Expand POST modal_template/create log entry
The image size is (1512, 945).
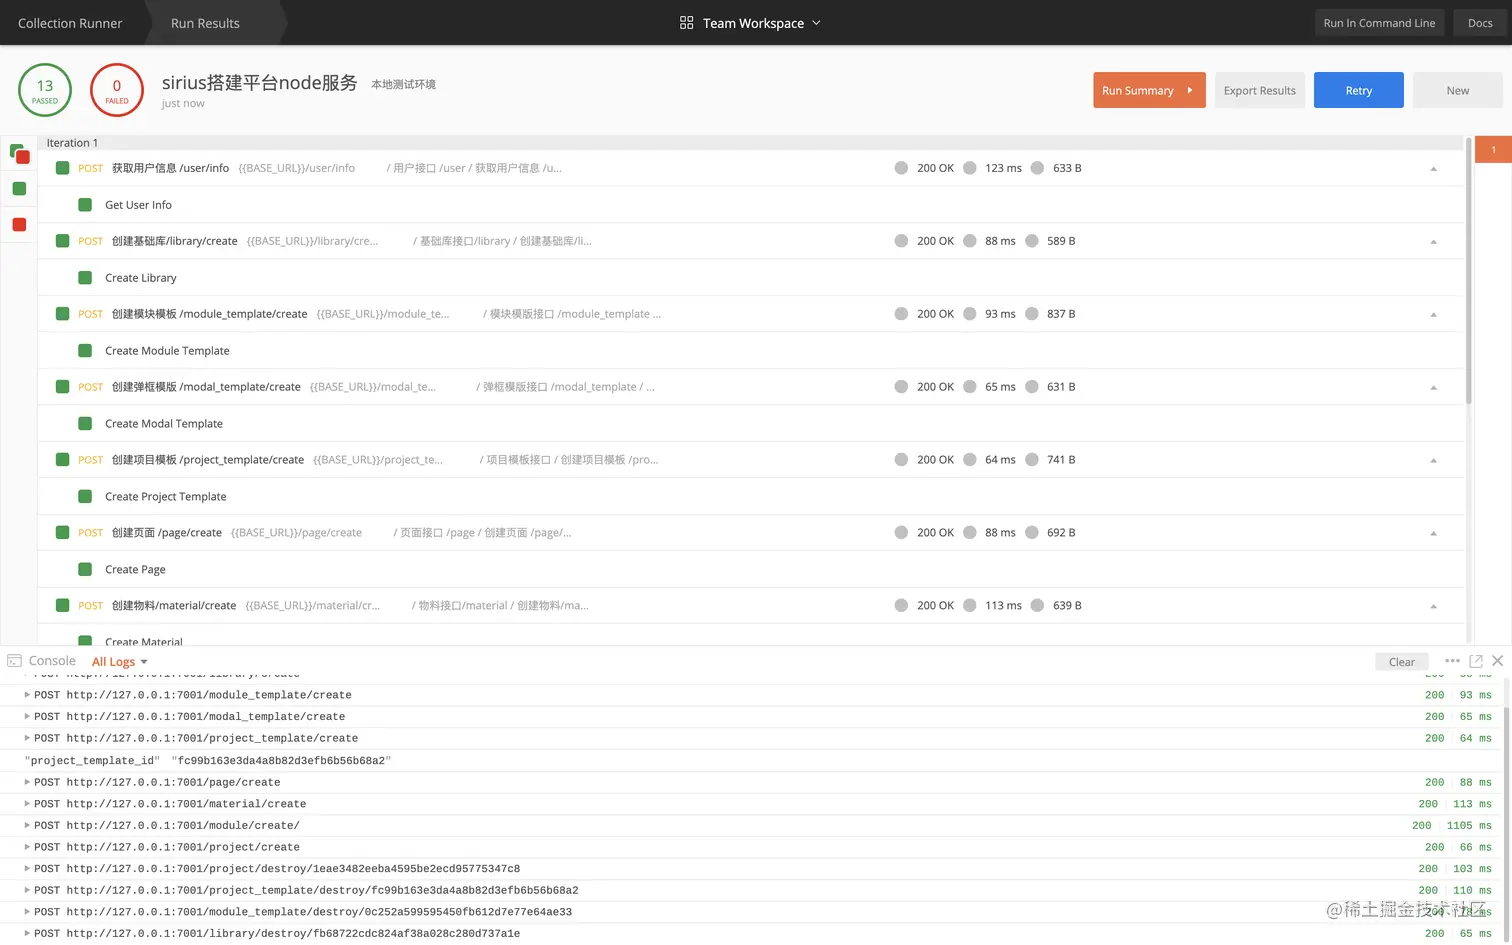[27, 717]
